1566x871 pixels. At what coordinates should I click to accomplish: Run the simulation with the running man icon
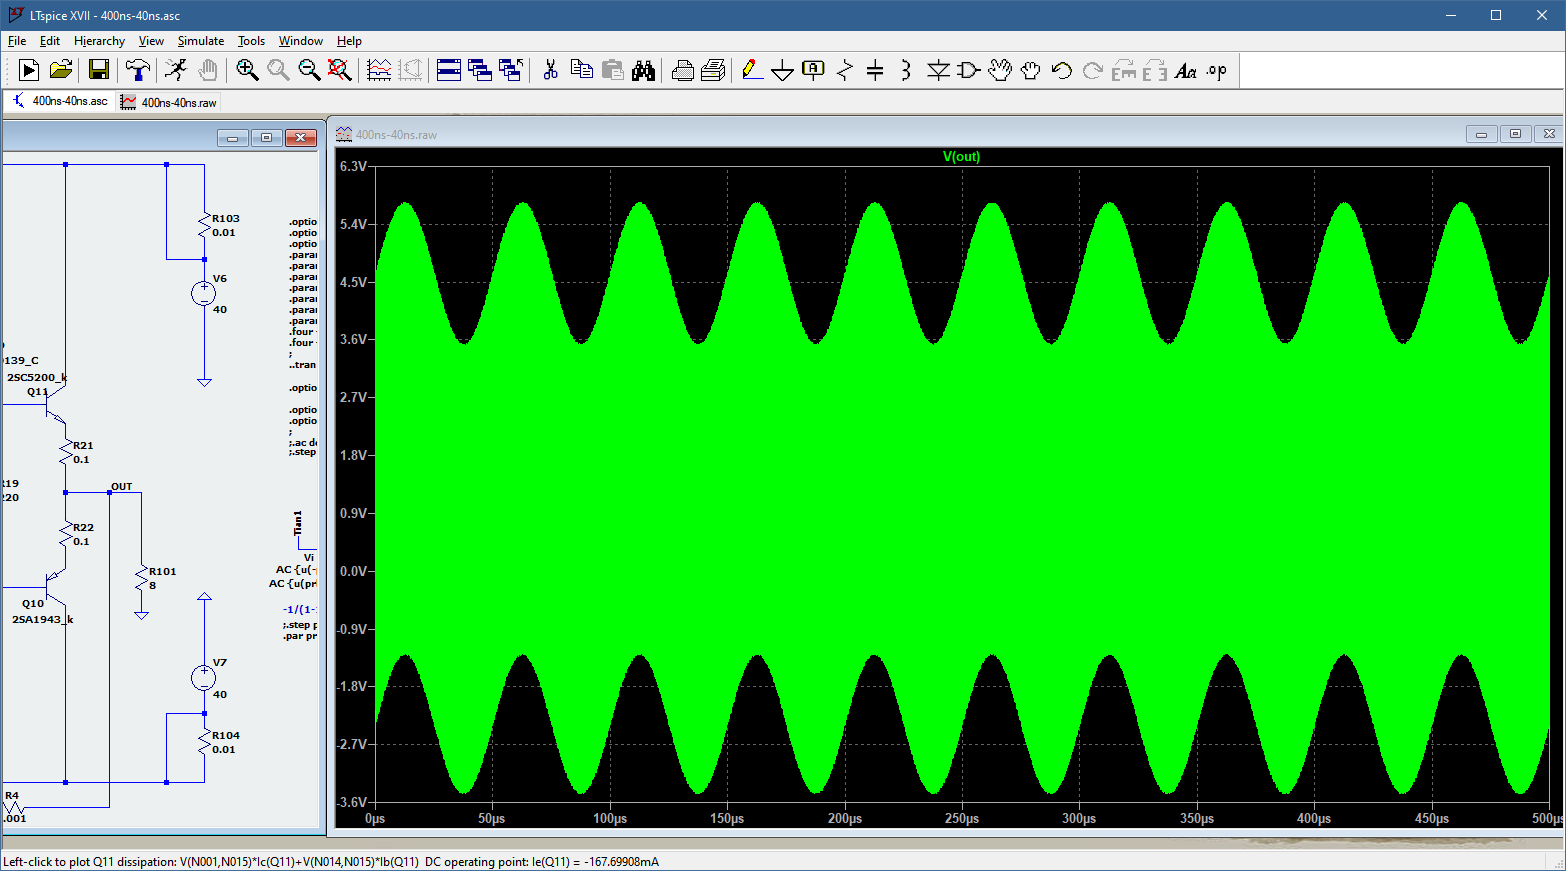coord(176,70)
